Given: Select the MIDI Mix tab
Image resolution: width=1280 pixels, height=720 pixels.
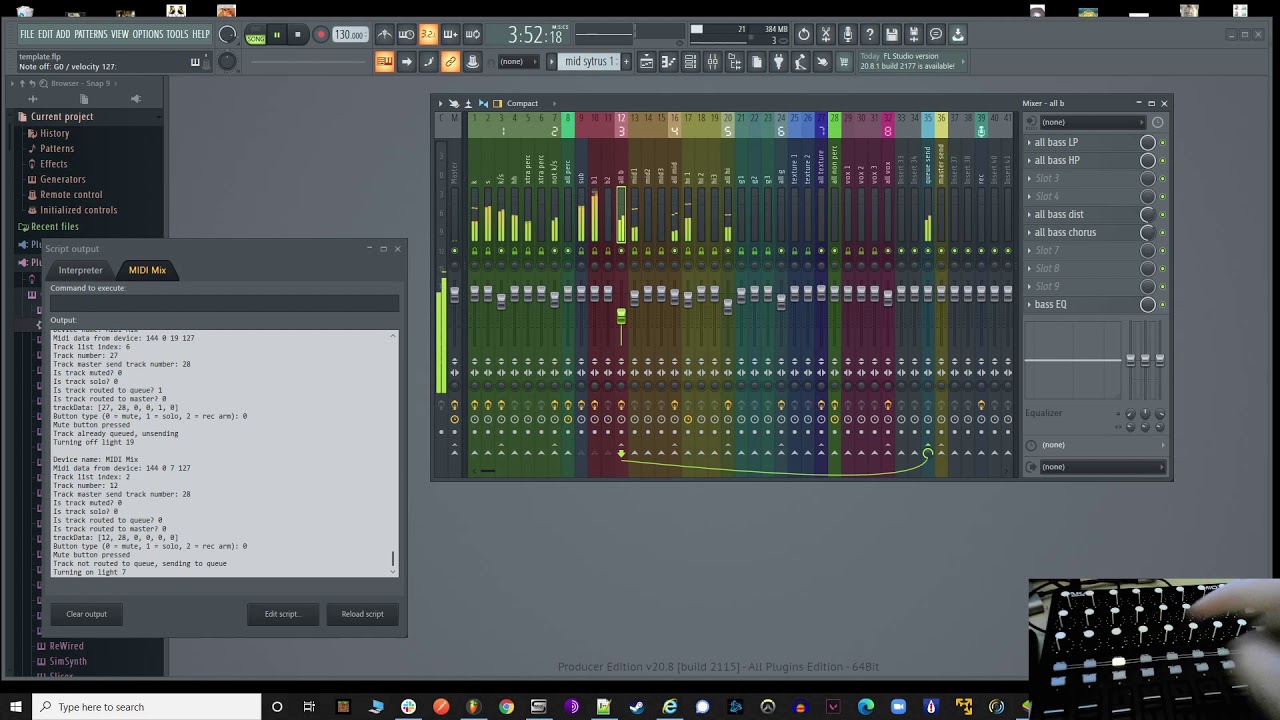Looking at the screenshot, I should click(147, 270).
